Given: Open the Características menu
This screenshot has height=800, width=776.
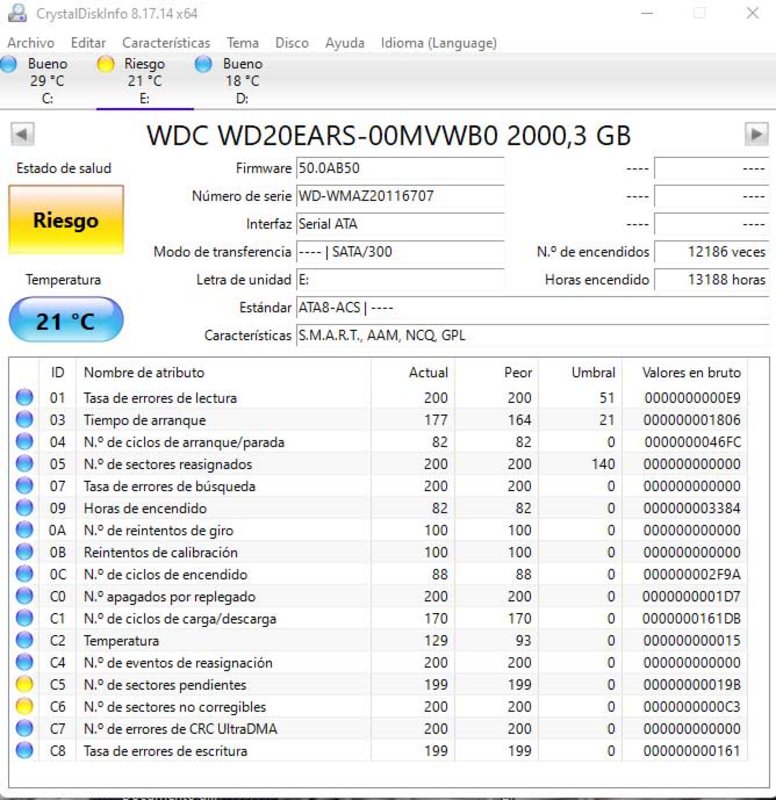Looking at the screenshot, I should coord(166,43).
